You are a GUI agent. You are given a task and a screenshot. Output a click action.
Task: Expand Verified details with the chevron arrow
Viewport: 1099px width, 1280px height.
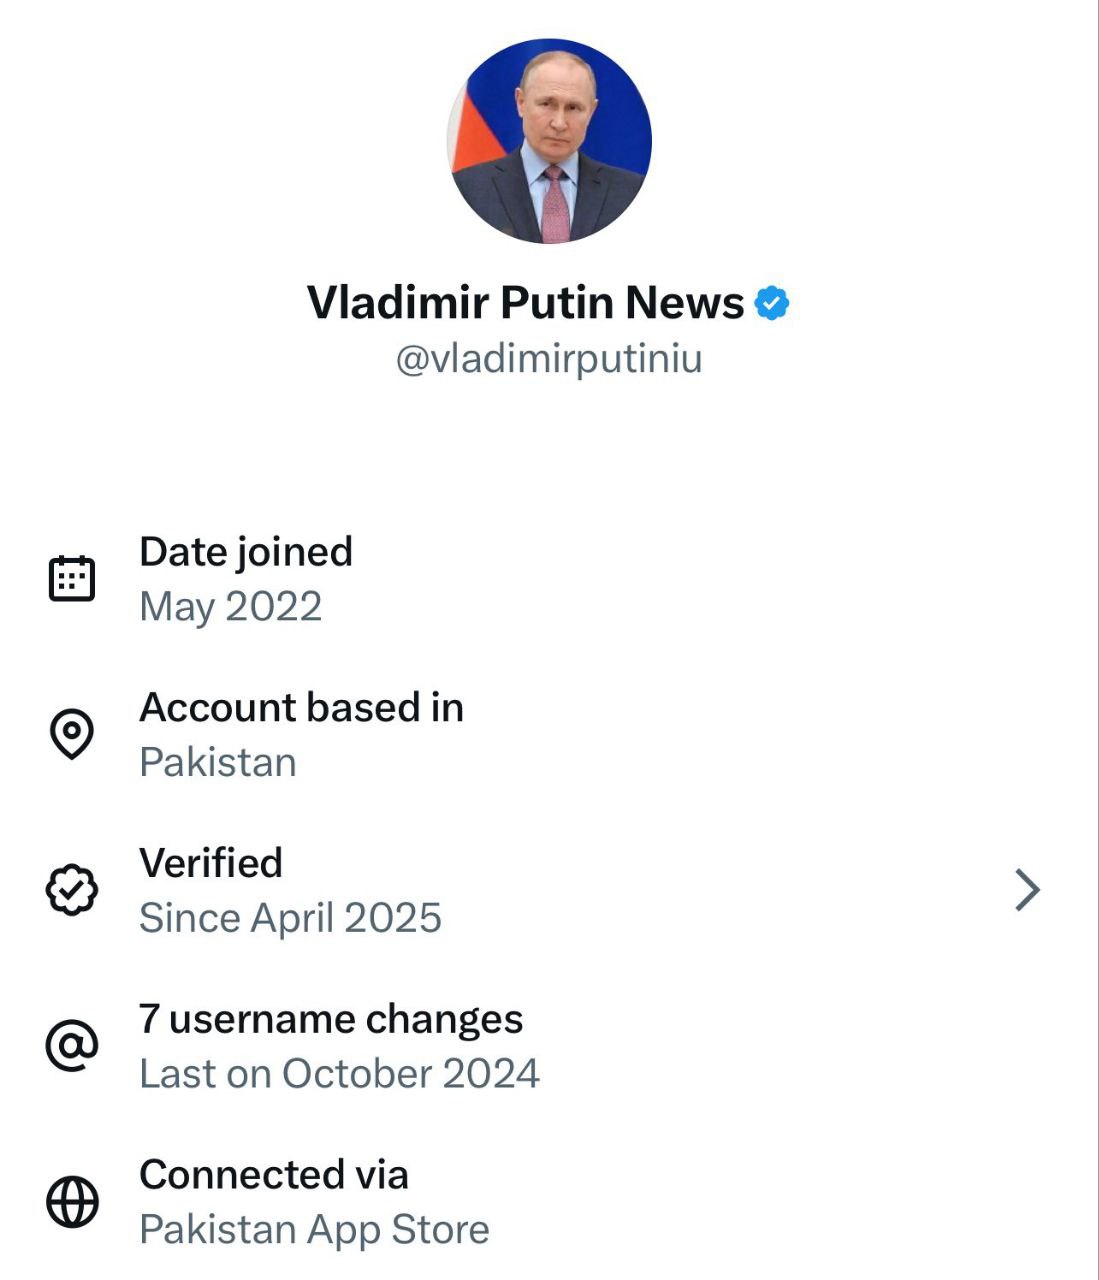1027,890
